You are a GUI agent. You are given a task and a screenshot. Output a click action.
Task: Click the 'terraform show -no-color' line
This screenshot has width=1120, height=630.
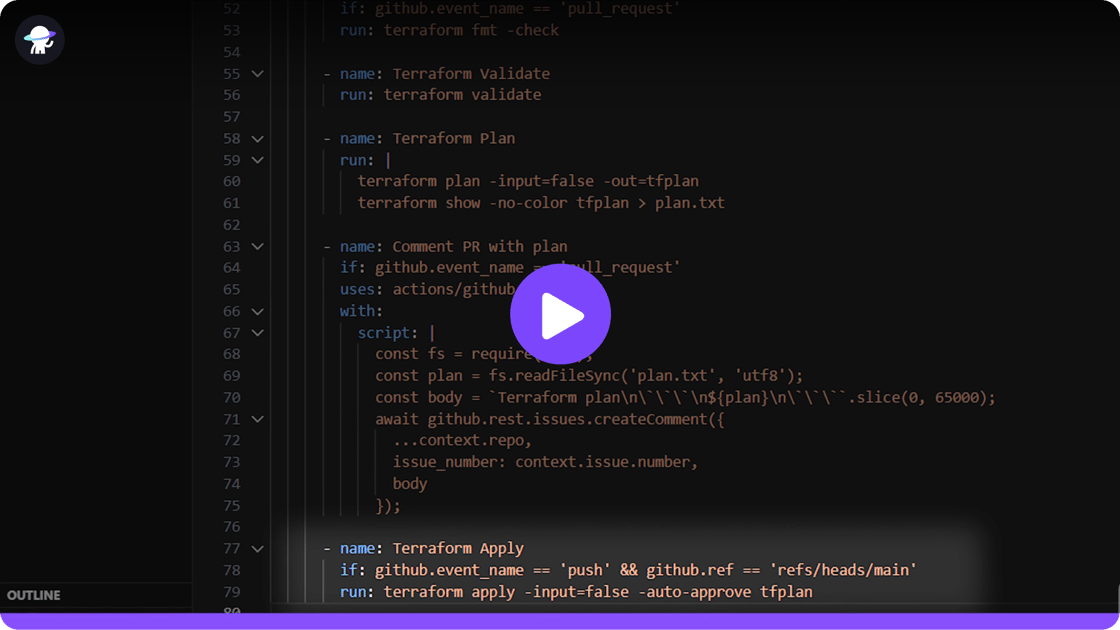(540, 203)
